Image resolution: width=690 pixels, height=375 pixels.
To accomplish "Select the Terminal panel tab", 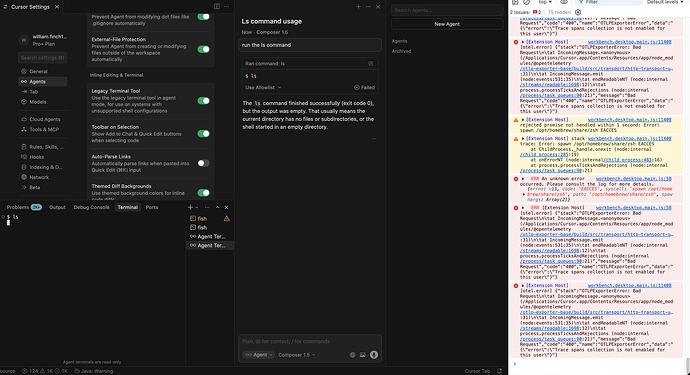I will coord(128,207).
